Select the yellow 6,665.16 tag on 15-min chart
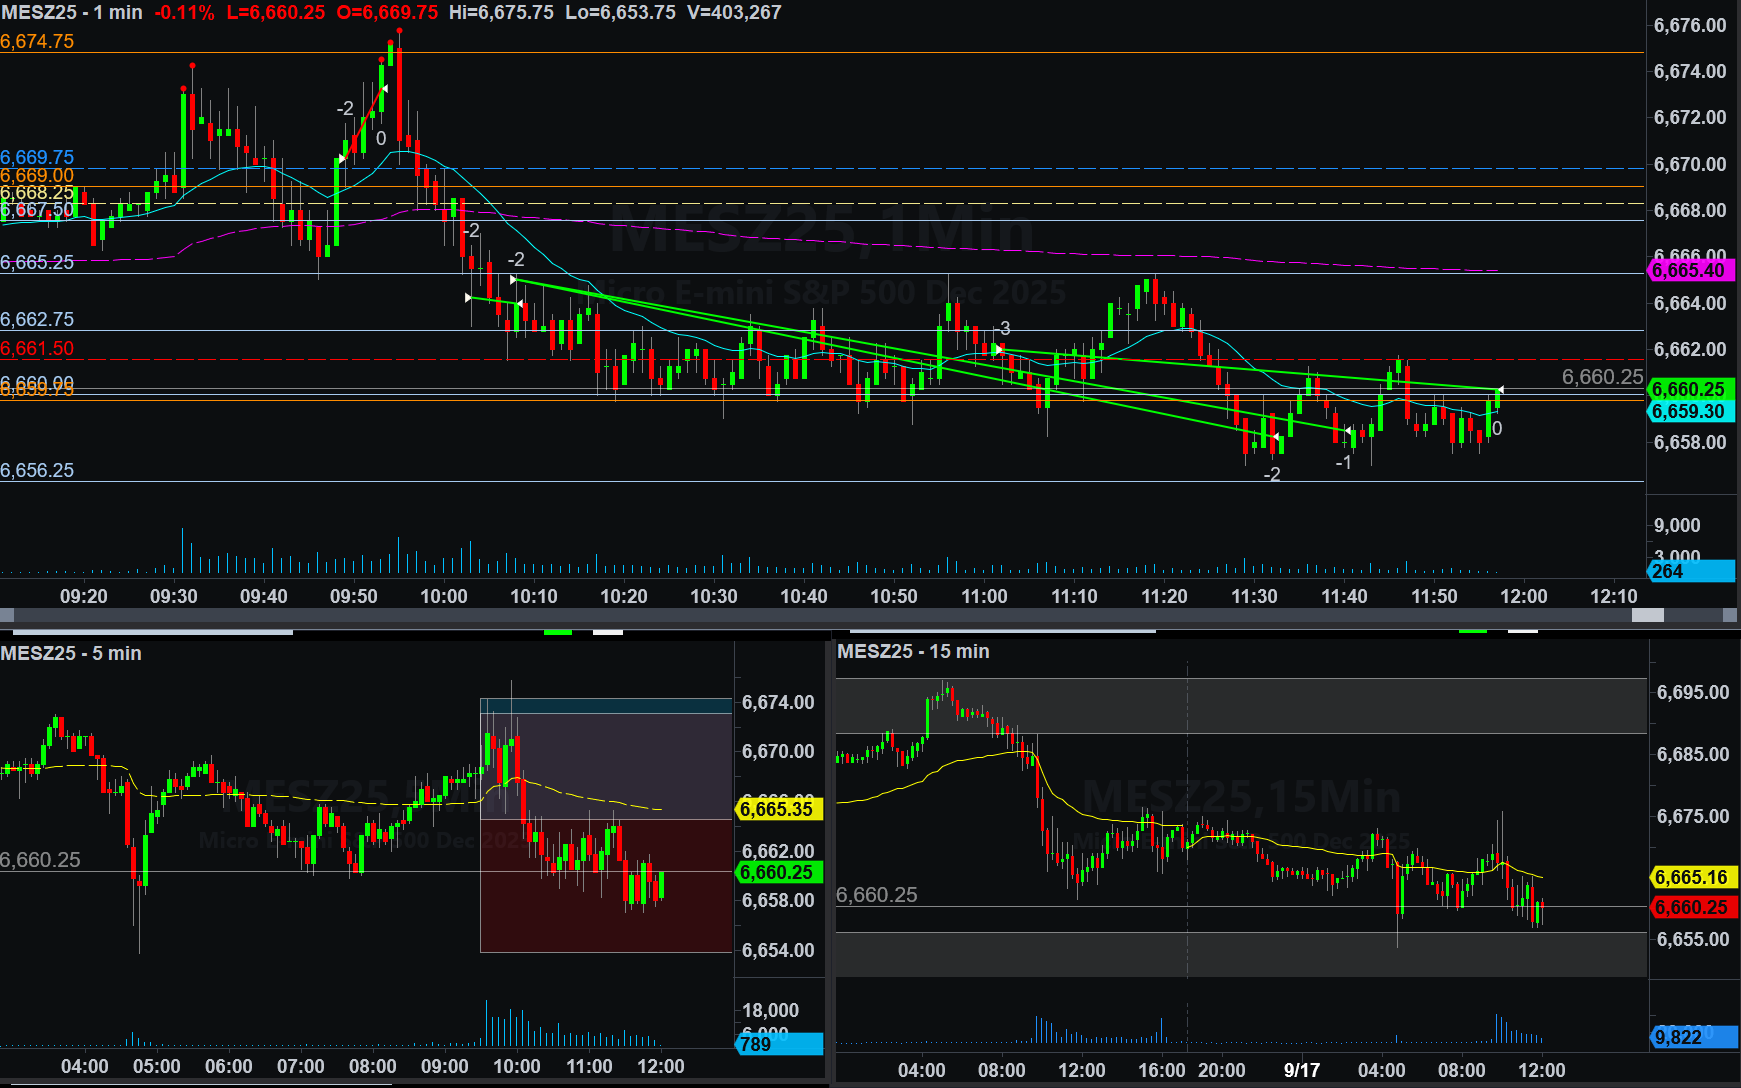This screenshot has width=1741, height=1088. click(1692, 877)
